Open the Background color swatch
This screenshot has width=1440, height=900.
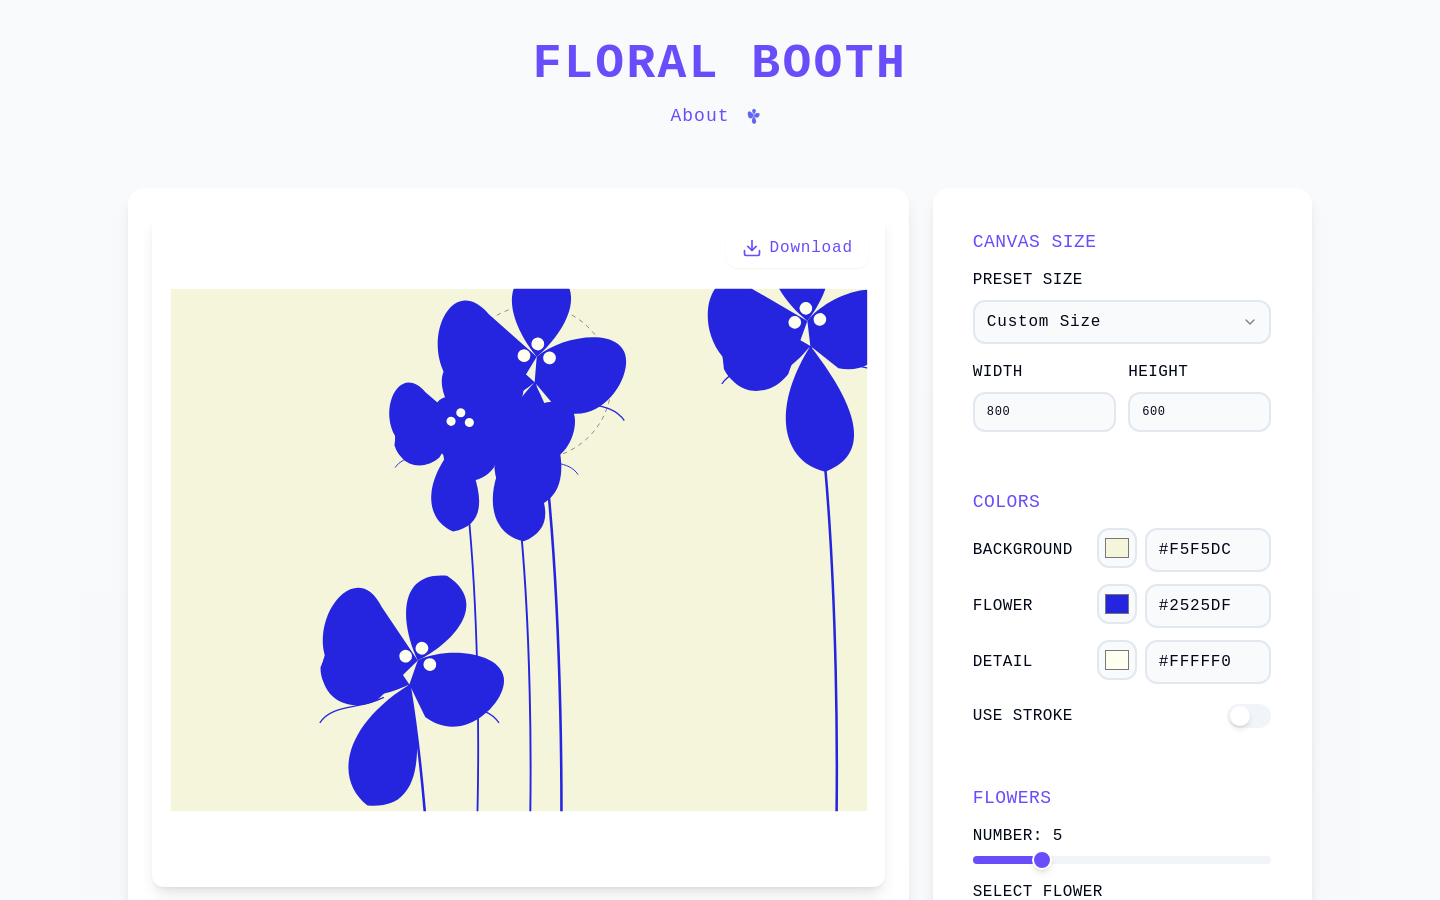(x=1117, y=548)
